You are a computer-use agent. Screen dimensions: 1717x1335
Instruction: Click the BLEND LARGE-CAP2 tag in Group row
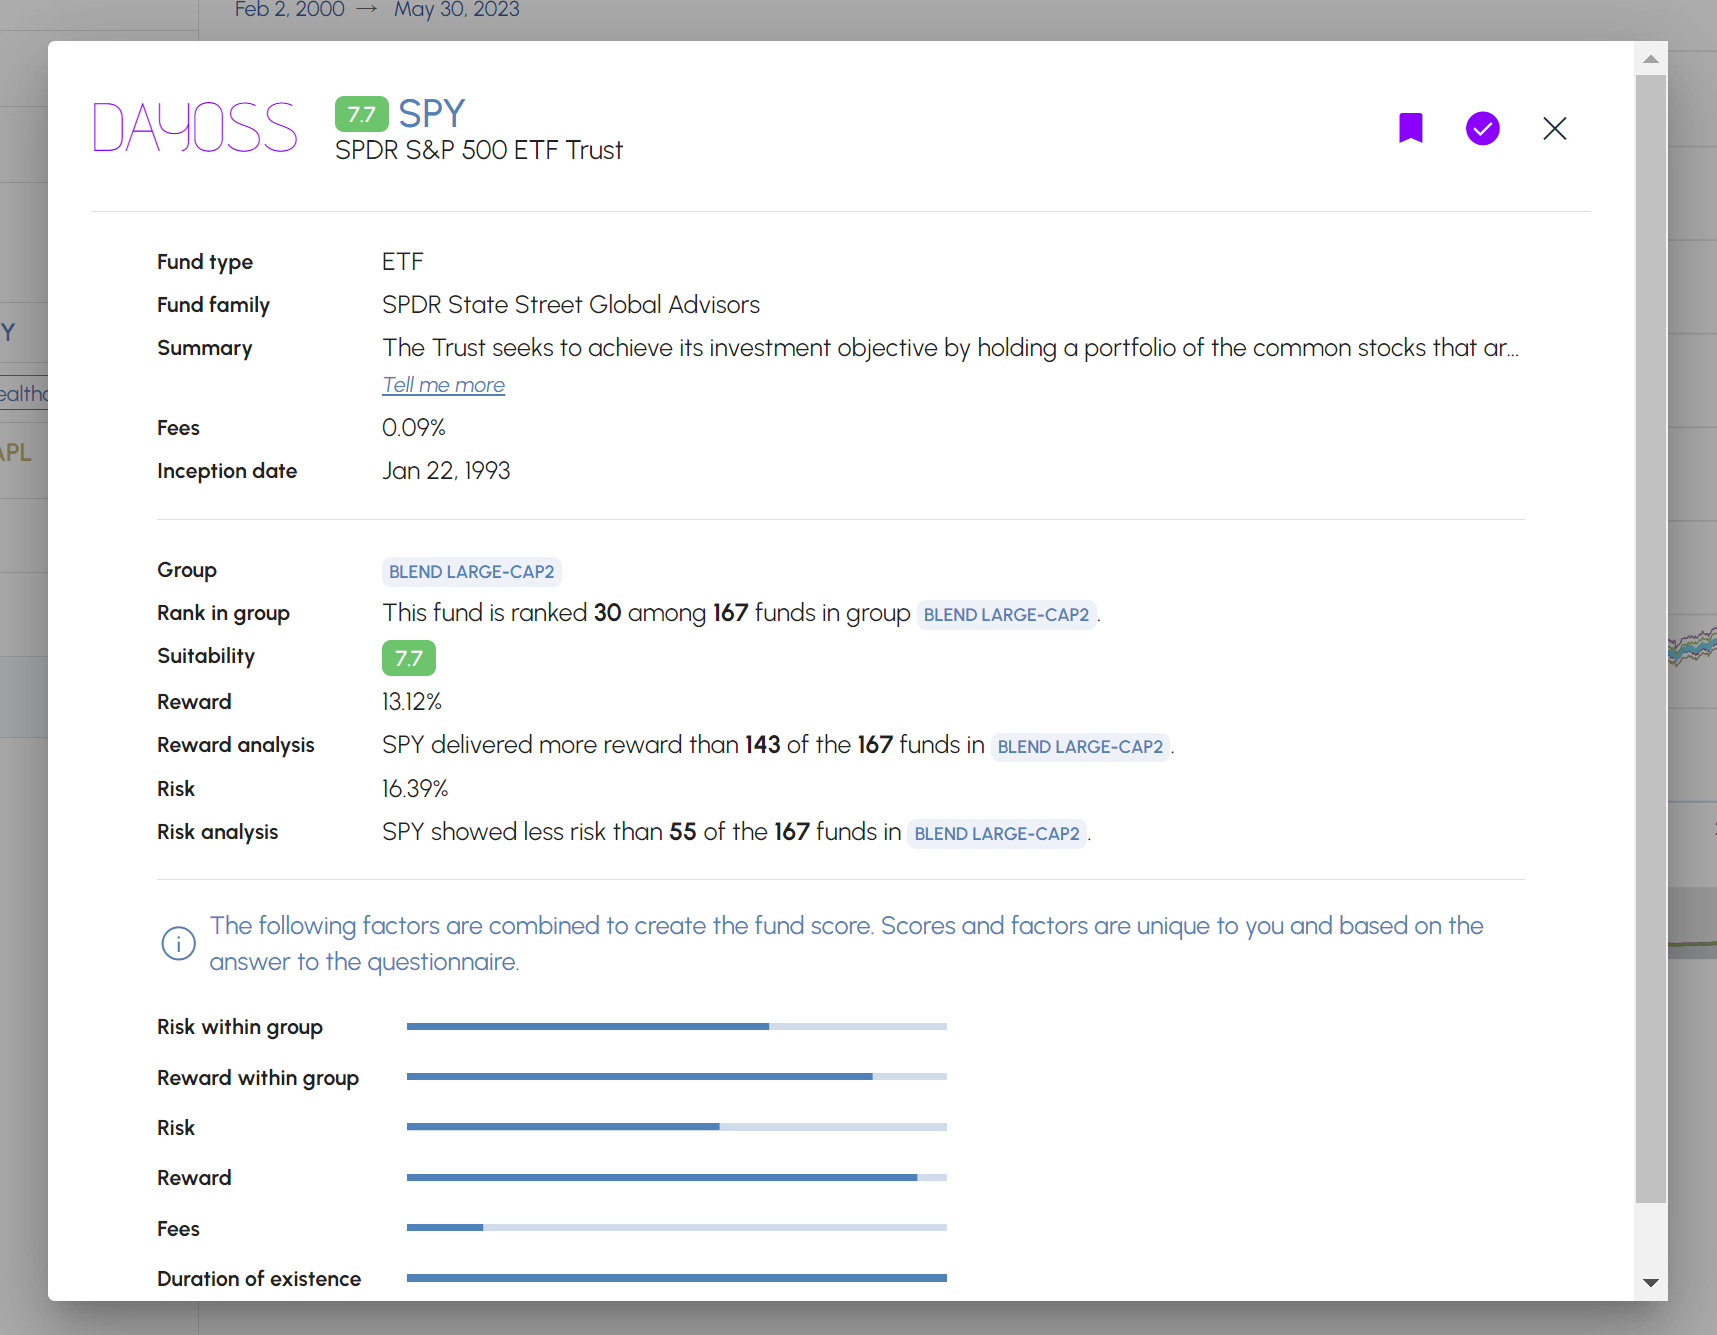pos(471,572)
